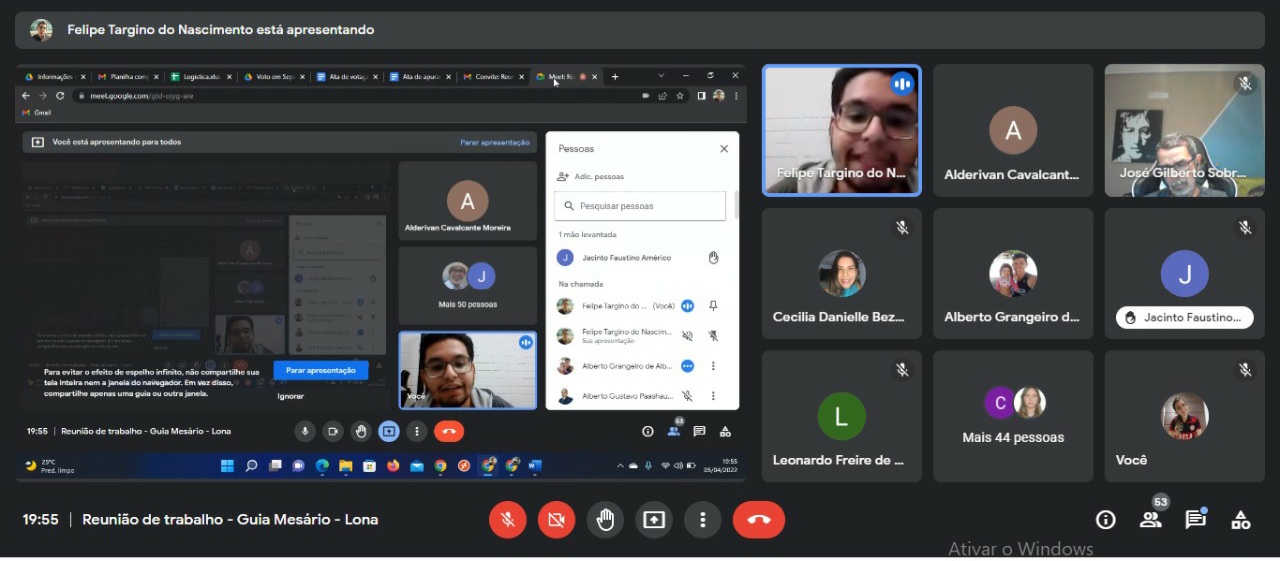The image size is (1280, 561).
Task: Select José Gilberto's video tile
Action: [1184, 130]
